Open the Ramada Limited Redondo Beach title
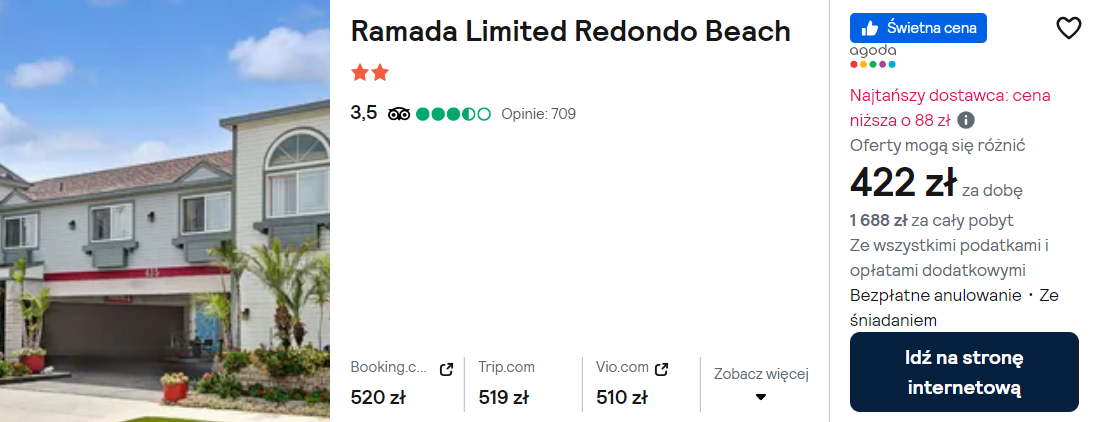1097x422 pixels. pyautogui.click(x=570, y=31)
